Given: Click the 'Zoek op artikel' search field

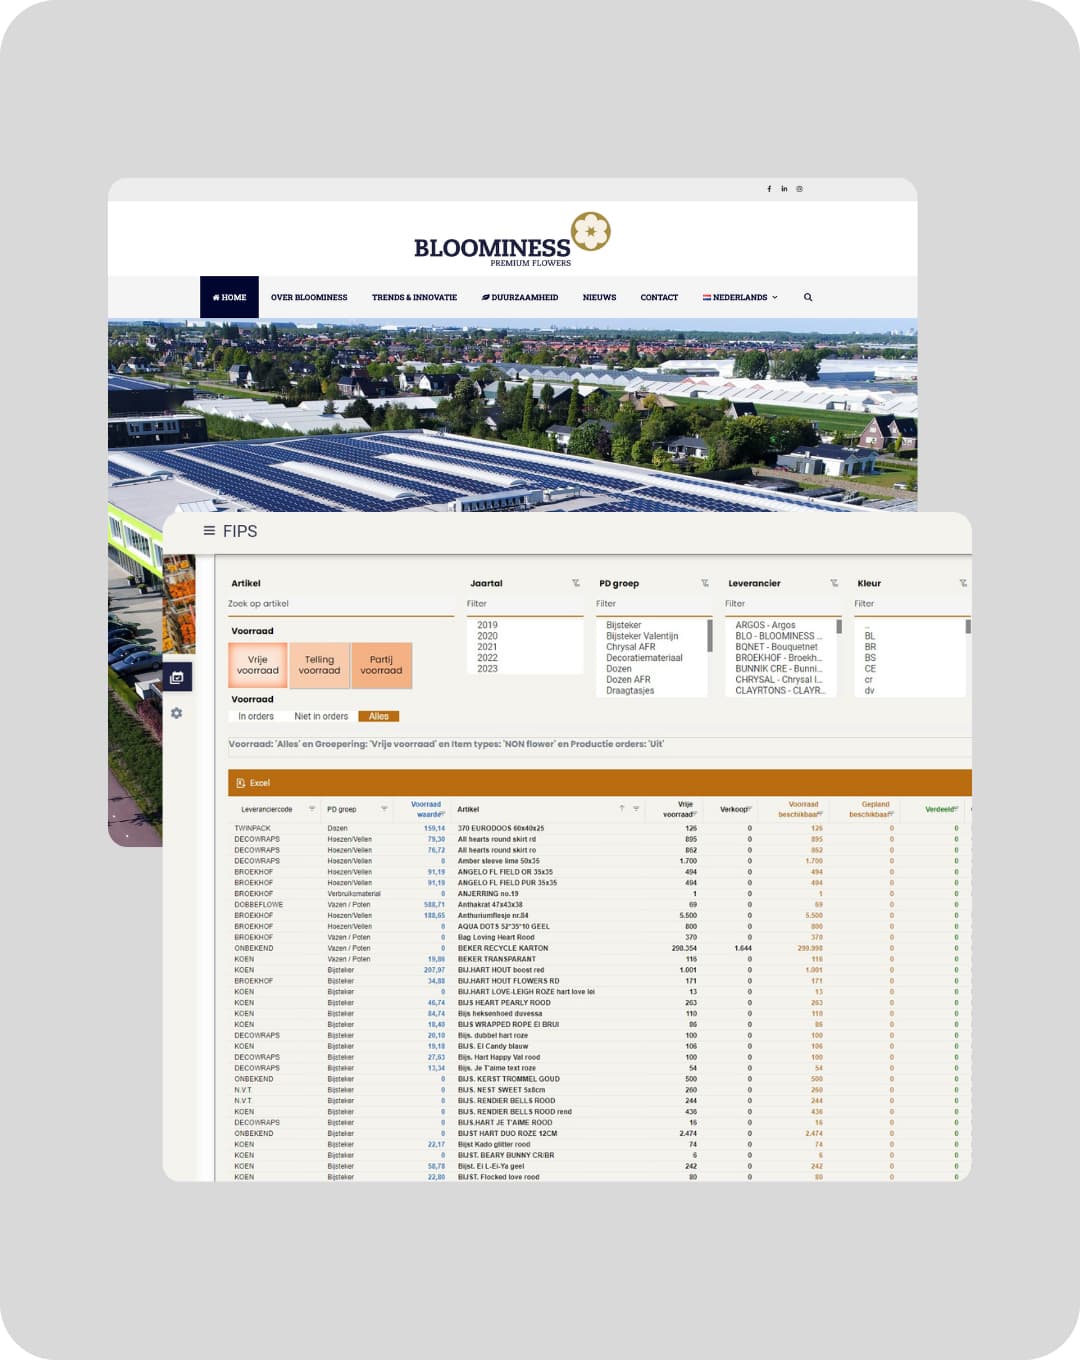Looking at the screenshot, I should point(340,604).
